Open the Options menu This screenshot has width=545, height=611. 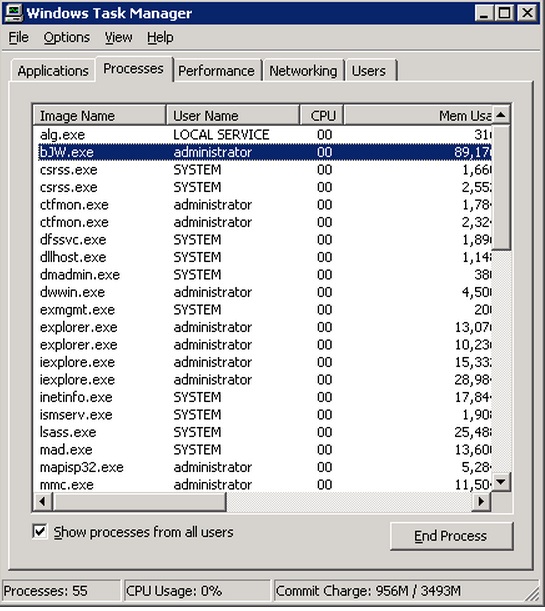click(67, 37)
